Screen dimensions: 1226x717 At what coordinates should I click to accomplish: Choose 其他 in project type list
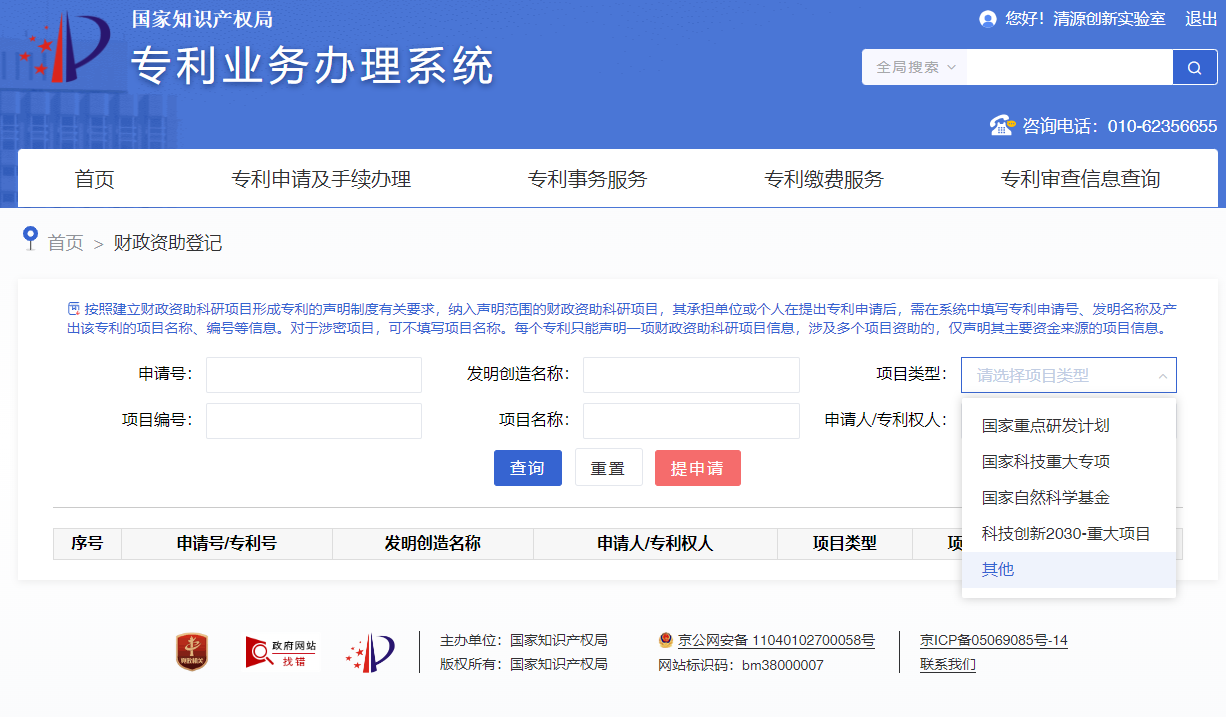998,570
